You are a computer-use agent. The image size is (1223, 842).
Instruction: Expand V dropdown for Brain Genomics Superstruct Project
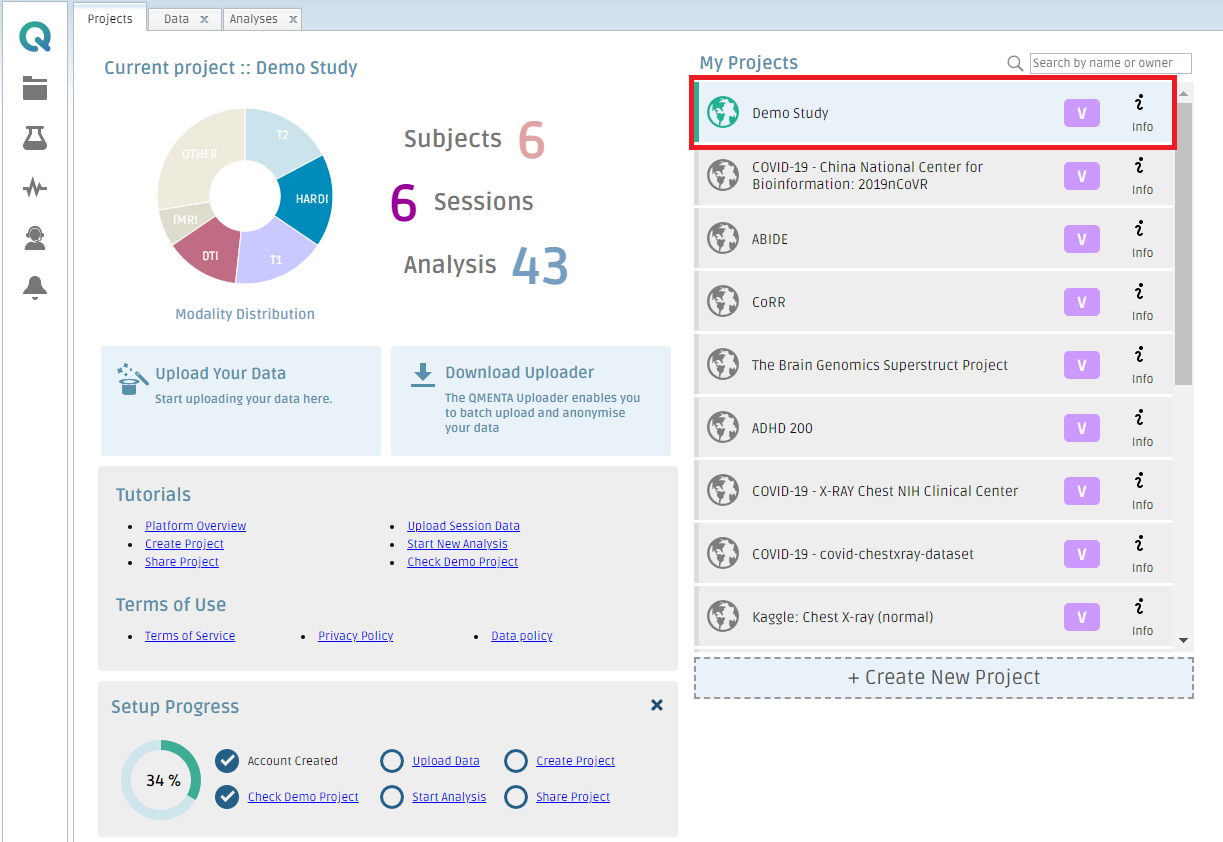[1081, 365]
